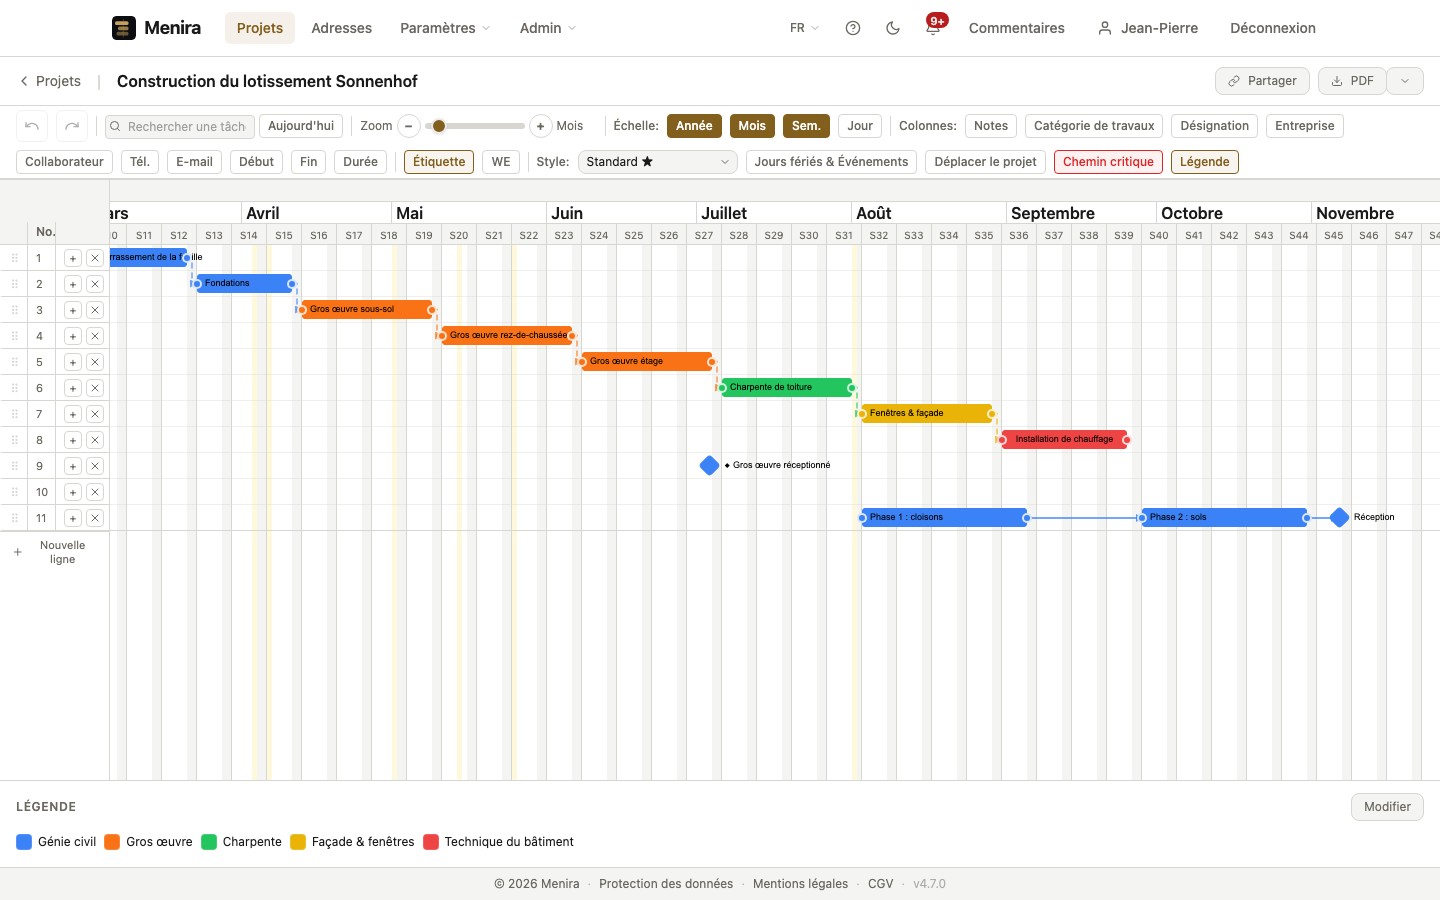This screenshot has width=1440, height=900.
Task: Click the redo arrow icon
Action: [x=72, y=126]
